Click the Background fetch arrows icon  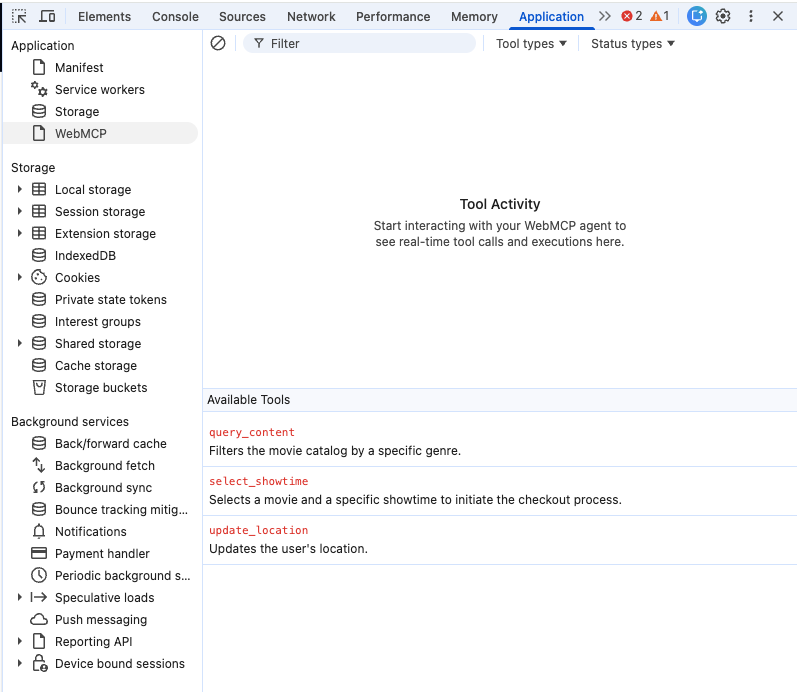coord(39,465)
